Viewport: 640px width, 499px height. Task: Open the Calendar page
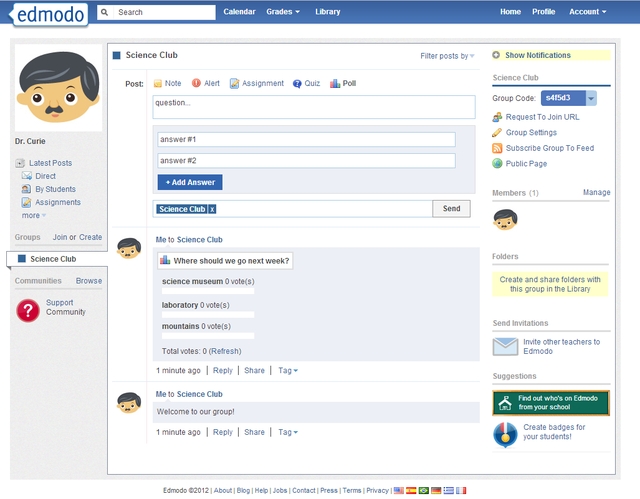[239, 12]
